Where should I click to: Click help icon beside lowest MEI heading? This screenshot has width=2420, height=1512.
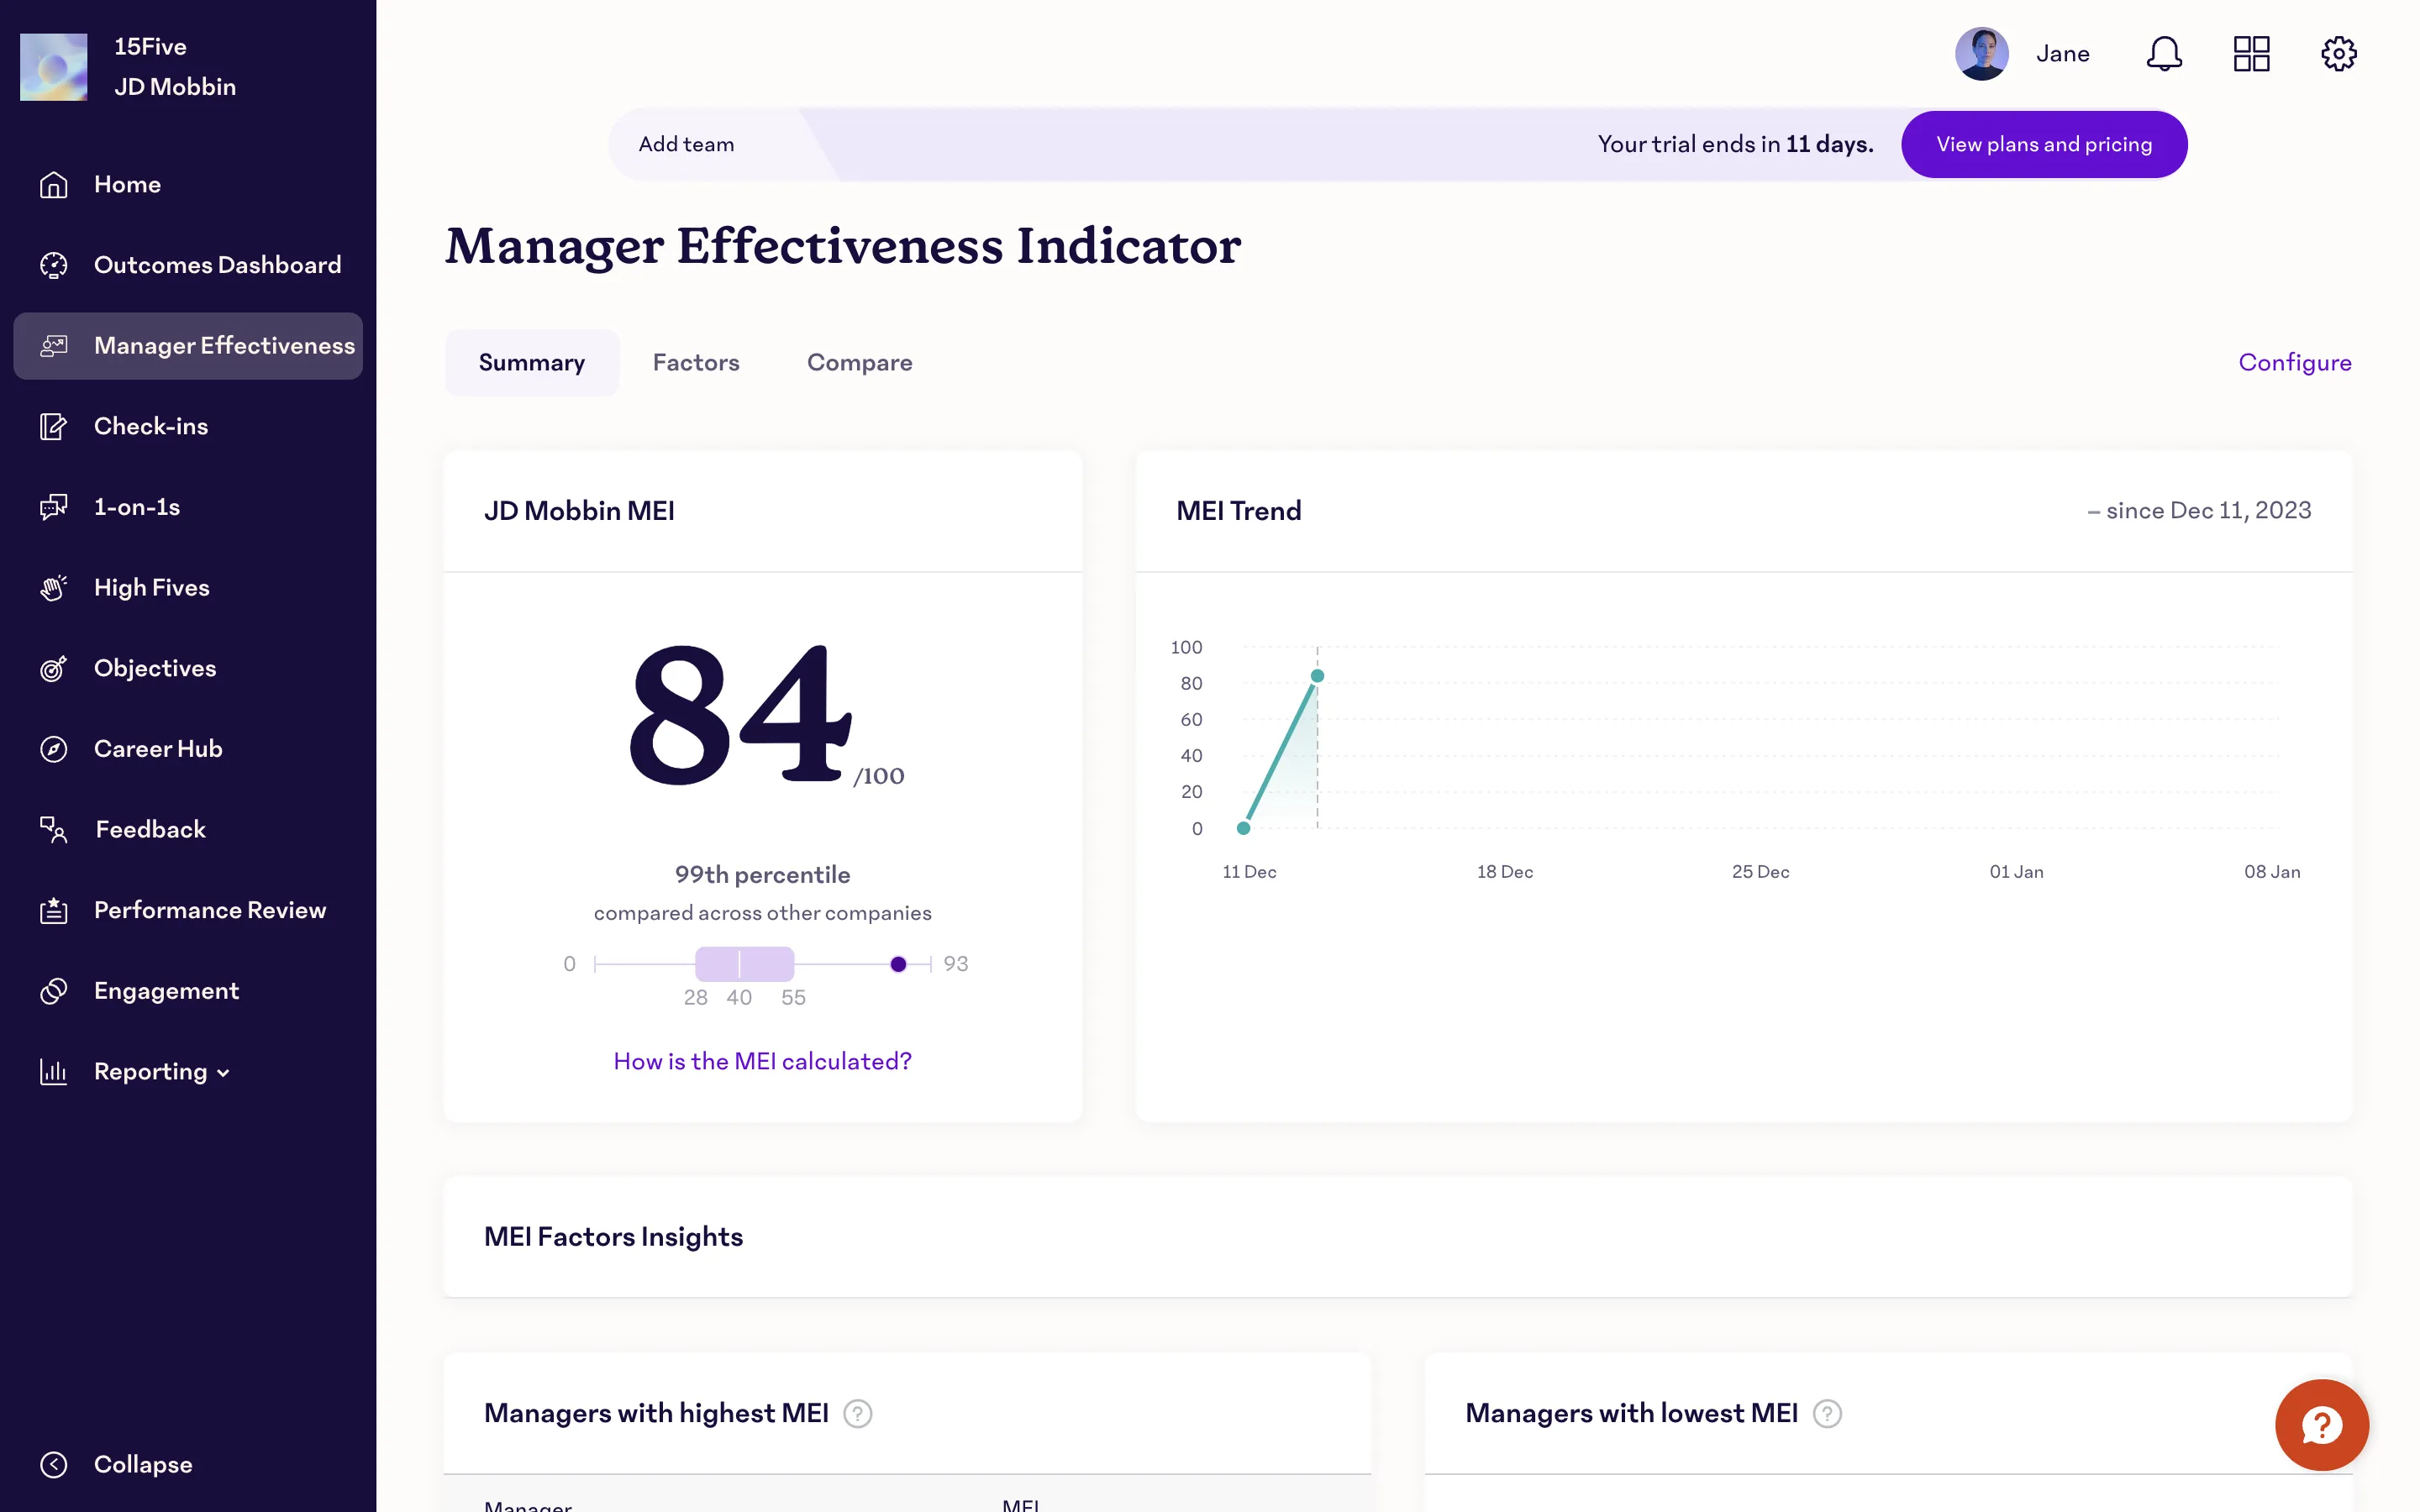pos(1827,1413)
